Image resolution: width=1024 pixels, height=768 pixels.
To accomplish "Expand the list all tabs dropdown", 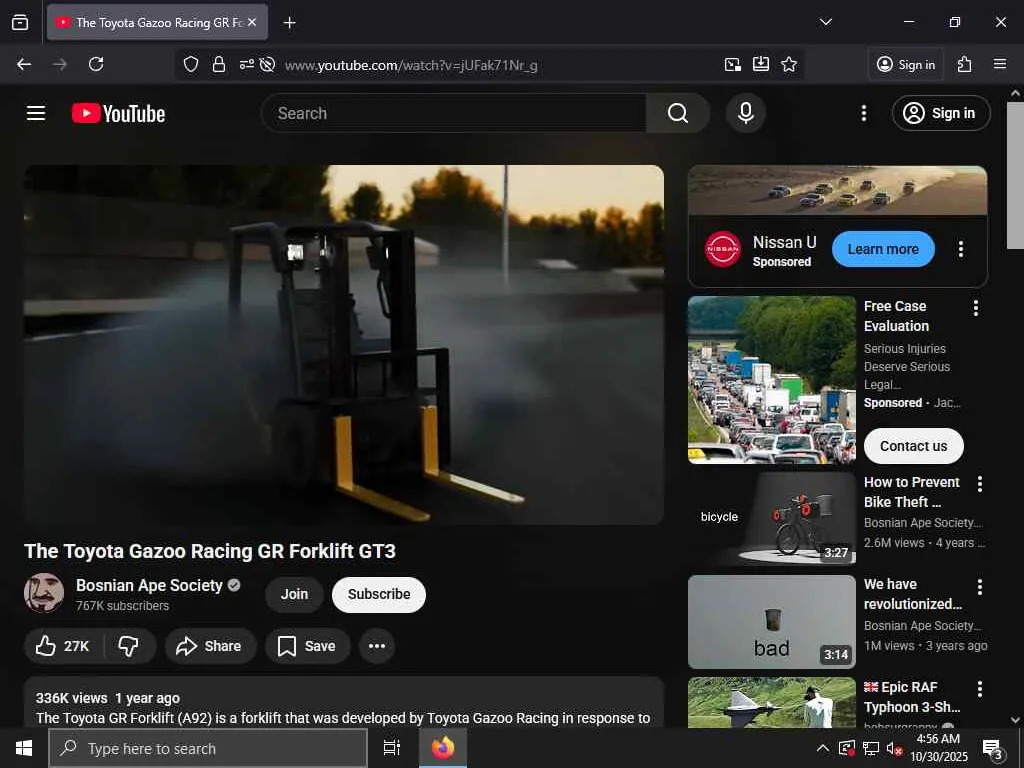I will pyautogui.click(x=825, y=22).
